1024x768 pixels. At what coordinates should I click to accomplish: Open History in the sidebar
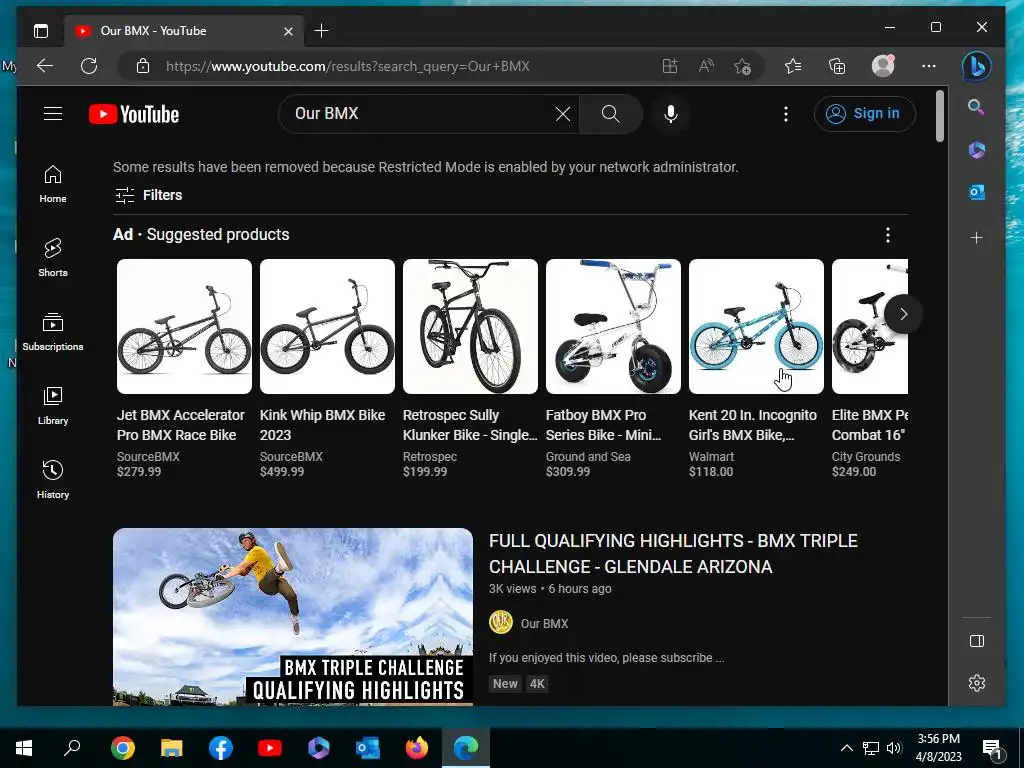53,480
